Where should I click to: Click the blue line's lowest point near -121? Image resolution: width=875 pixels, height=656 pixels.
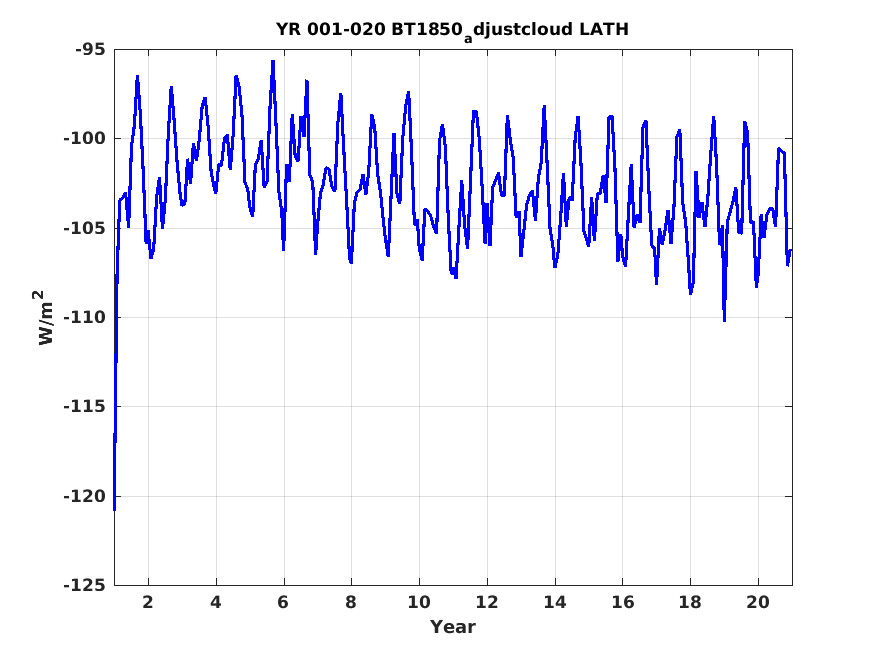click(x=114, y=509)
